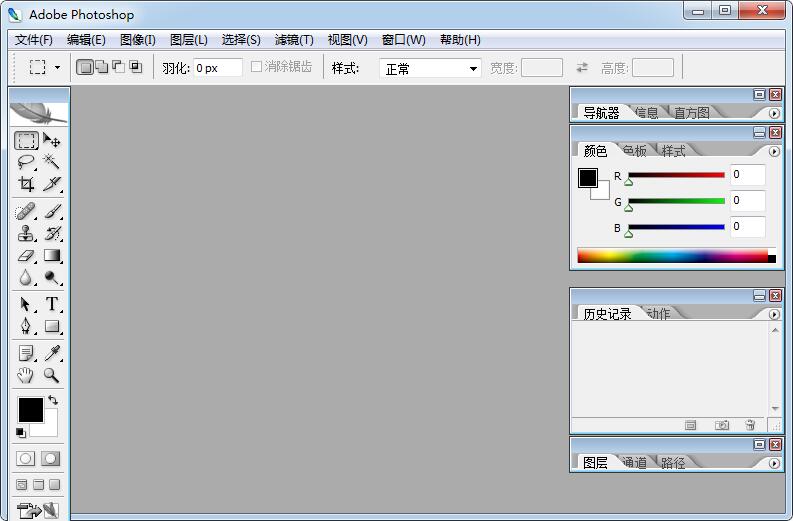
Task: Open the 滤镜 (Filter) menu
Action: click(294, 40)
